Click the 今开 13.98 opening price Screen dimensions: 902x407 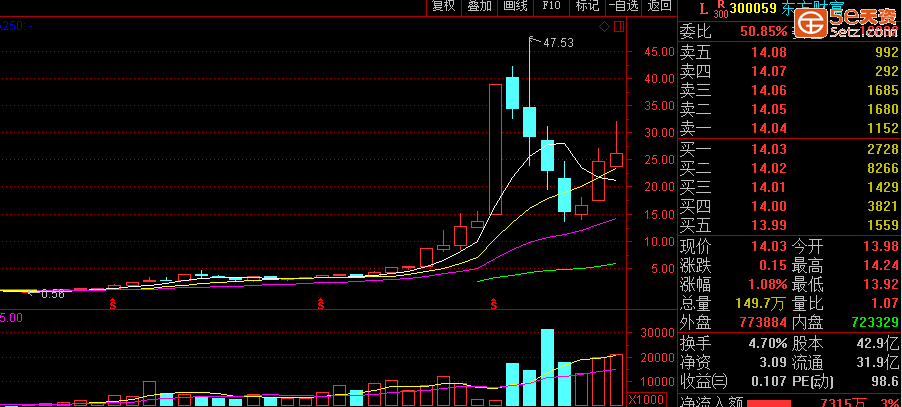[x=882, y=247]
